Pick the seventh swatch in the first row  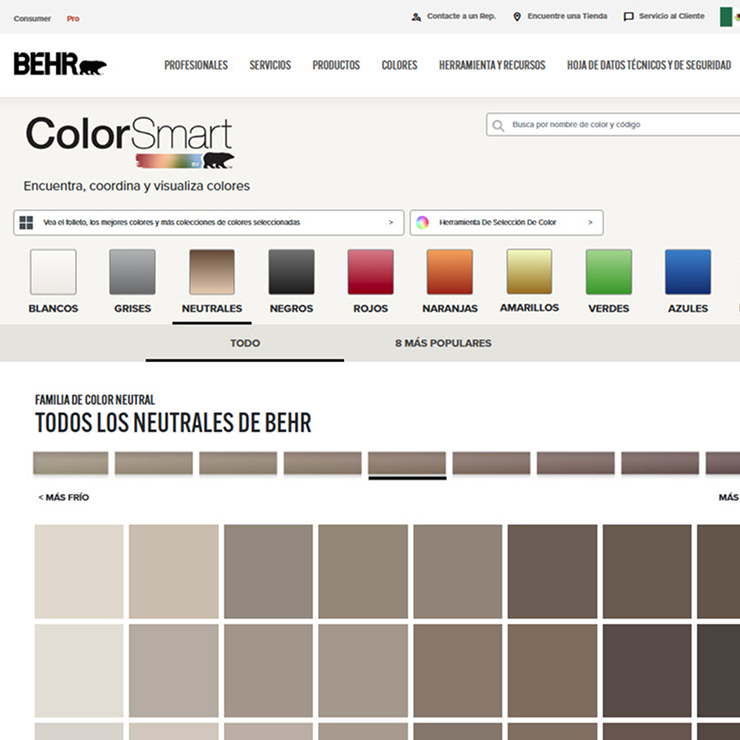coord(647,572)
